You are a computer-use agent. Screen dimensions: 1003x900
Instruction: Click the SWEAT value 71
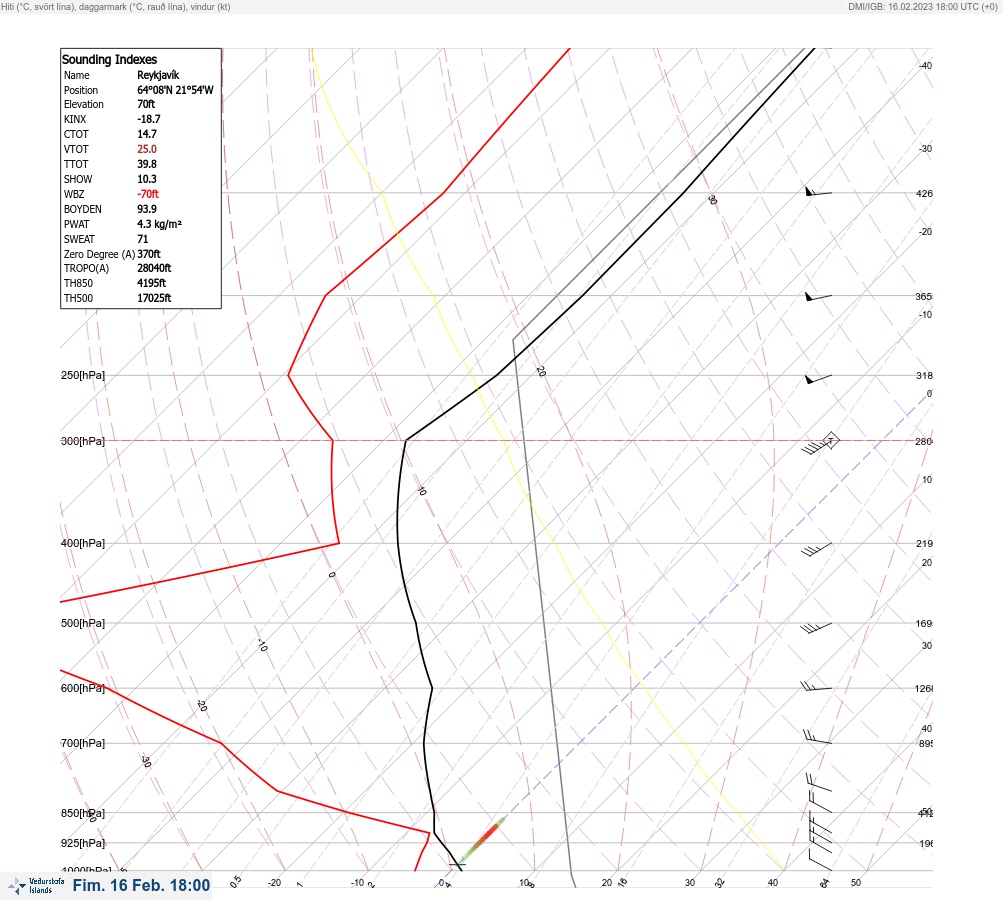click(143, 239)
